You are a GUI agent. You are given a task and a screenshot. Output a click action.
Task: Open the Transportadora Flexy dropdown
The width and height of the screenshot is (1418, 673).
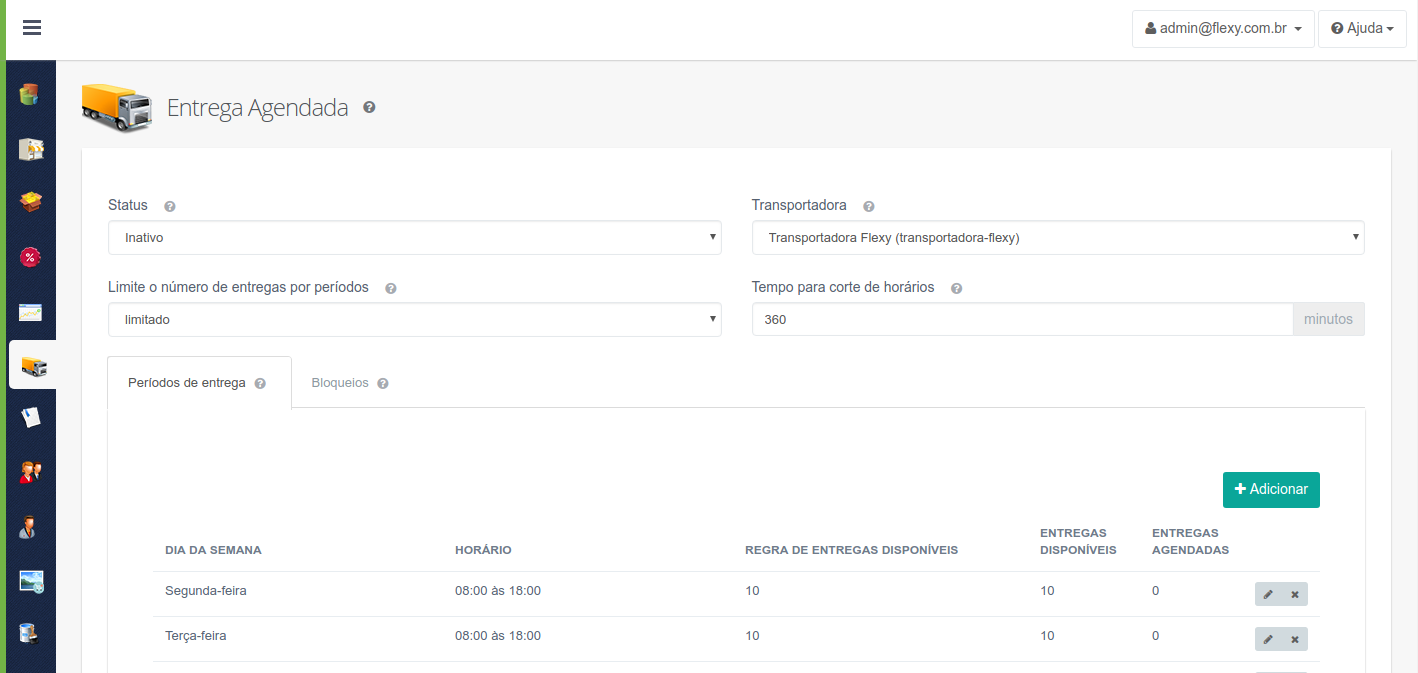pyautogui.click(x=1058, y=238)
